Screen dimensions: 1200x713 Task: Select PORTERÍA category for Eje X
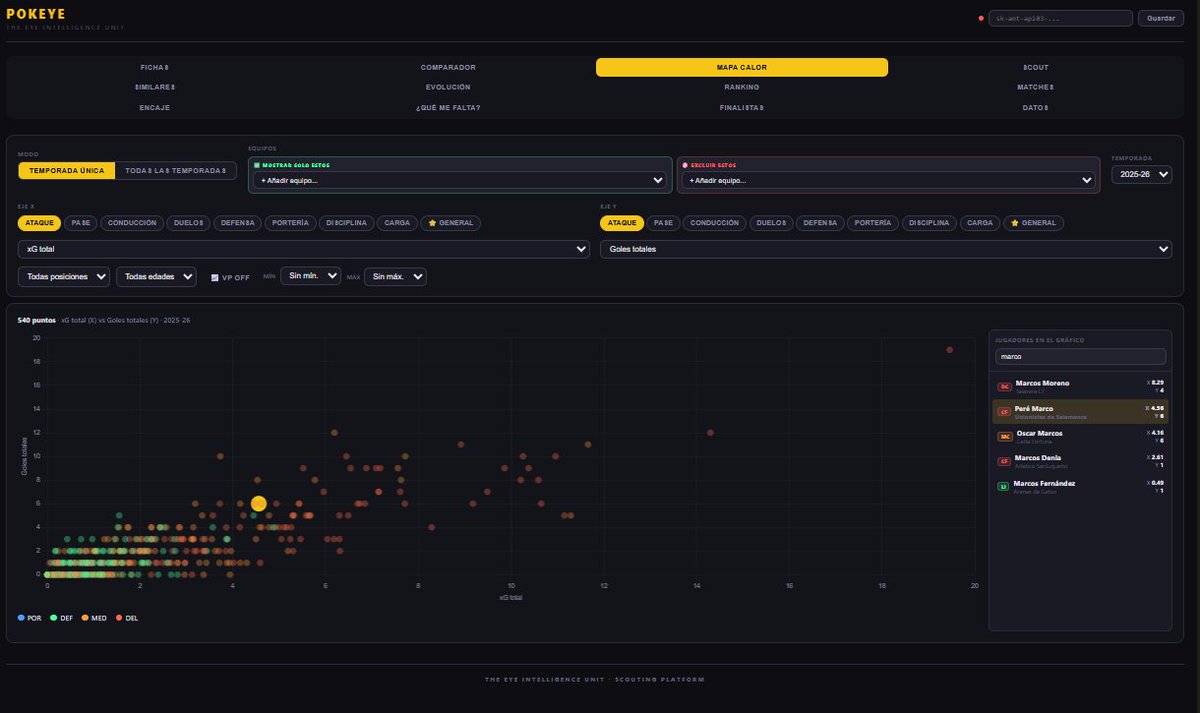point(291,223)
